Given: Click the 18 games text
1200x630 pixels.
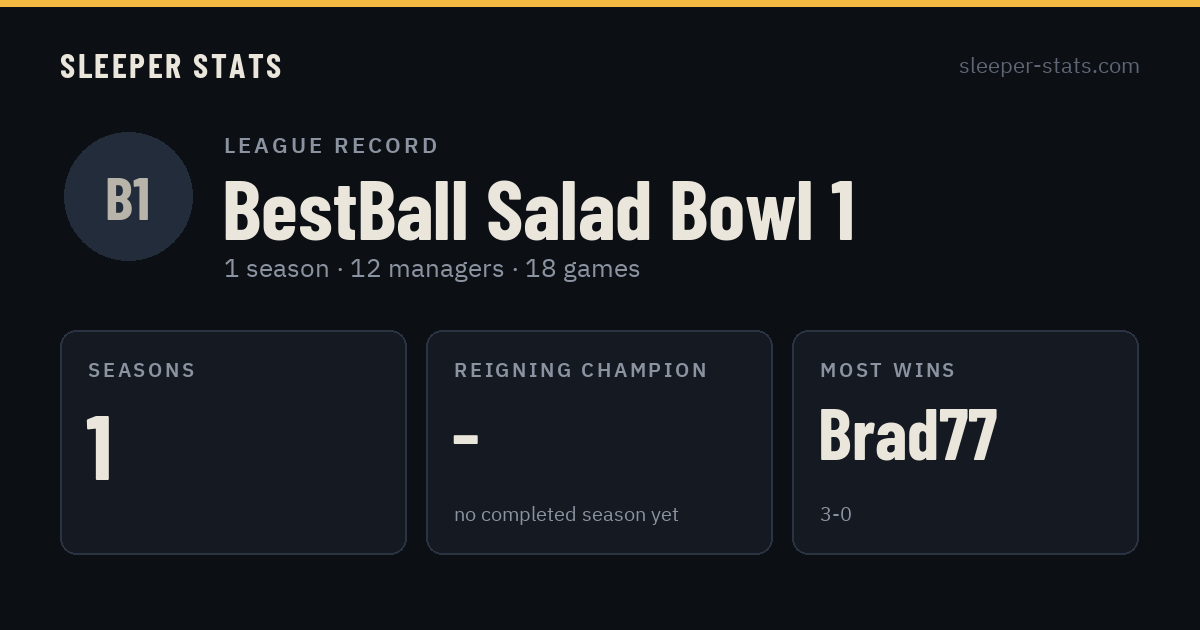Looking at the screenshot, I should point(582,269).
